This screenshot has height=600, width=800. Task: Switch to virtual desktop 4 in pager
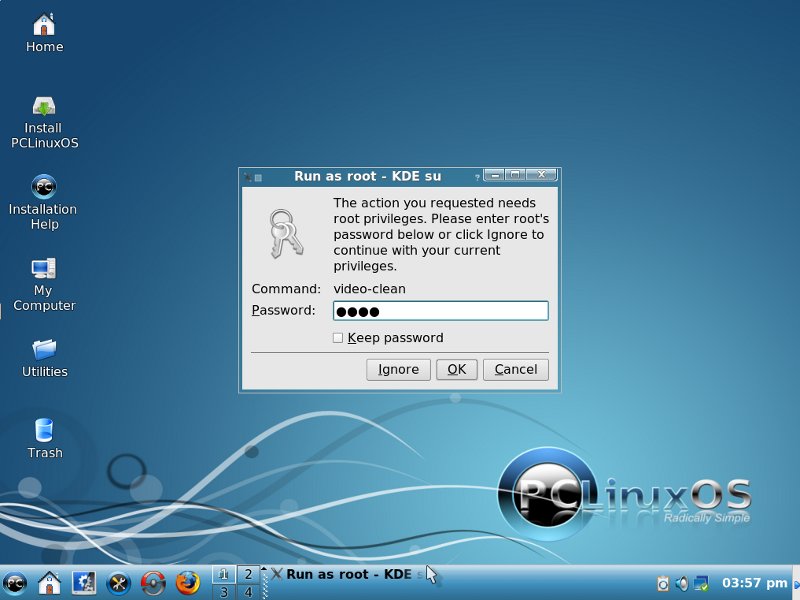pos(248,592)
